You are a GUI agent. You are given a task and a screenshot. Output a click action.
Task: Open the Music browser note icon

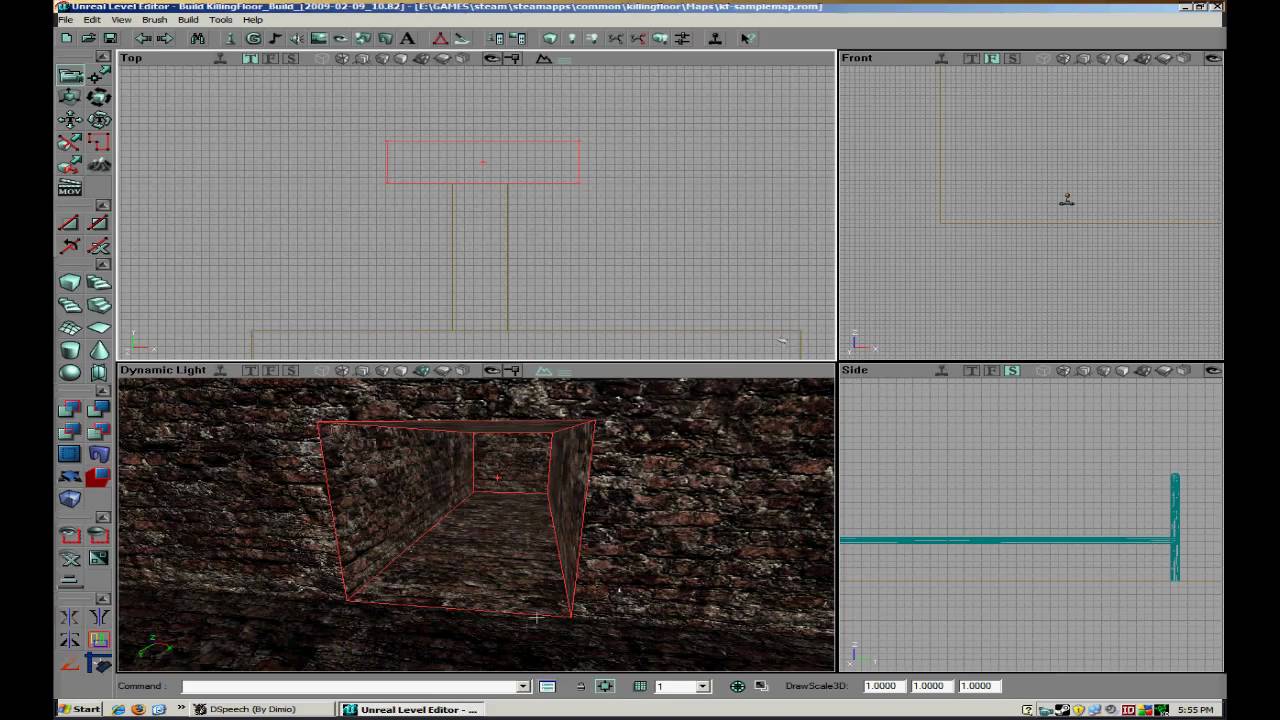click(x=275, y=38)
